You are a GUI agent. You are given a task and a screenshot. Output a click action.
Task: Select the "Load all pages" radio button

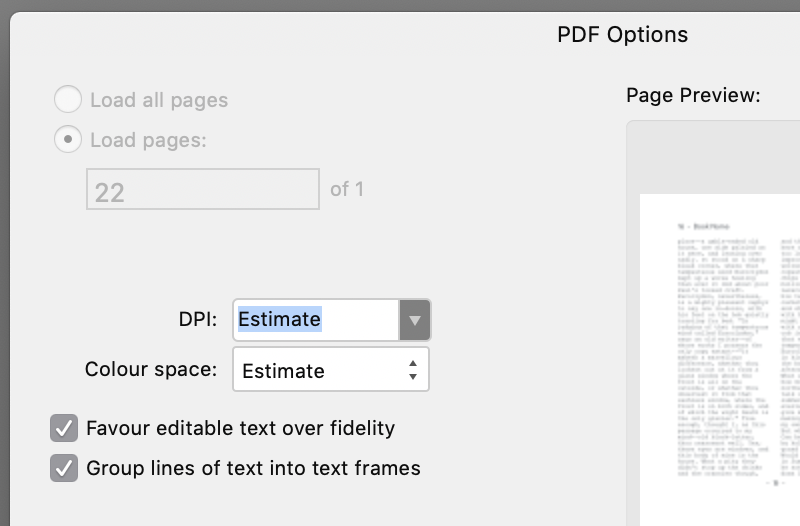[x=67, y=100]
